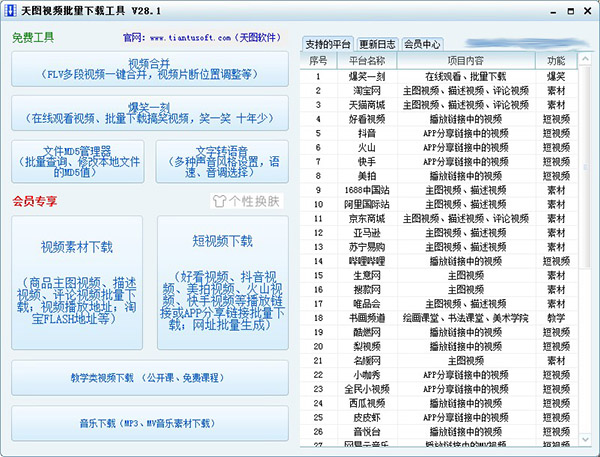Open 短视频下载 module
Viewport: 600px width, 457px height.
[x=223, y=282]
